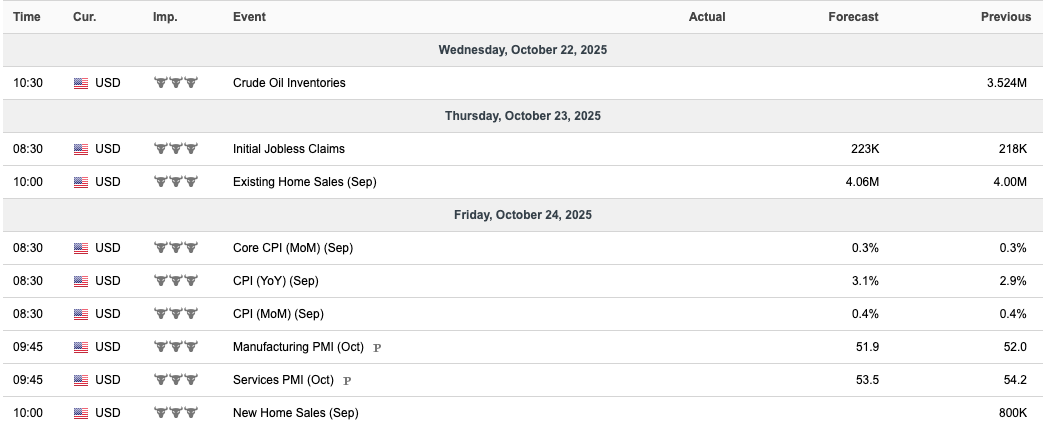Click the bull-head importance icons for New Home Sales
The image size is (1044, 435).
[176, 412]
